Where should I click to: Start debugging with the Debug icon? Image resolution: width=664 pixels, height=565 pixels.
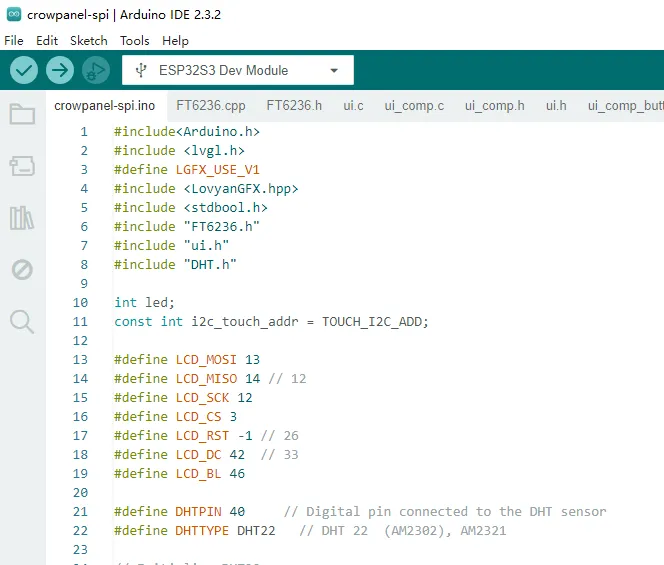click(96, 70)
